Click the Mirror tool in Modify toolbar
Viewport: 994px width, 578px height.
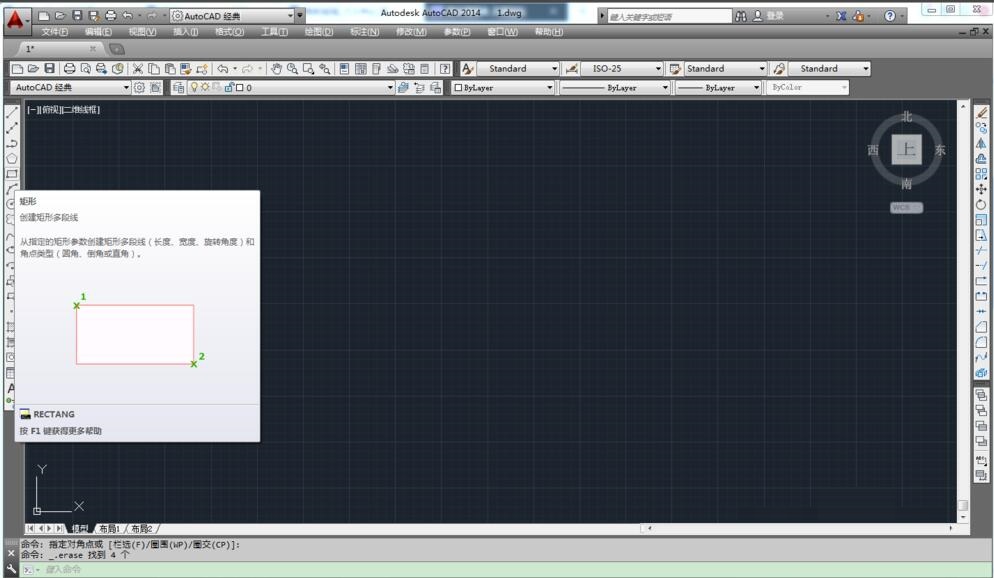(981, 143)
